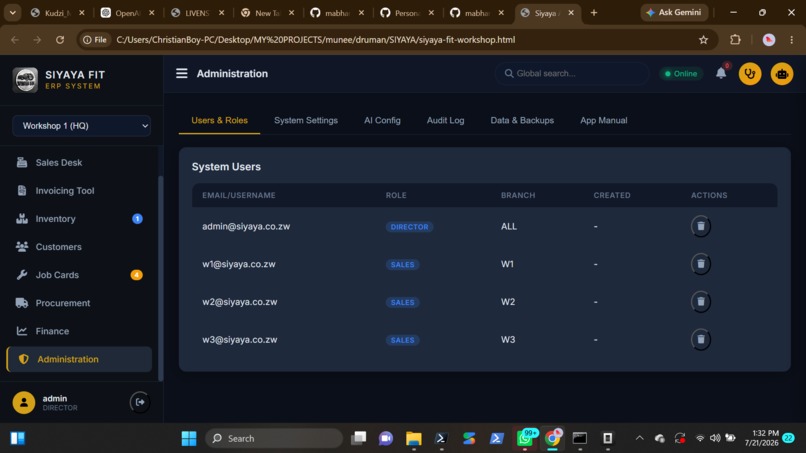Viewport: 806px width, 453px height.
Task: Open WhatsApp from the taskbar
Action: click(x=525, y=439)
